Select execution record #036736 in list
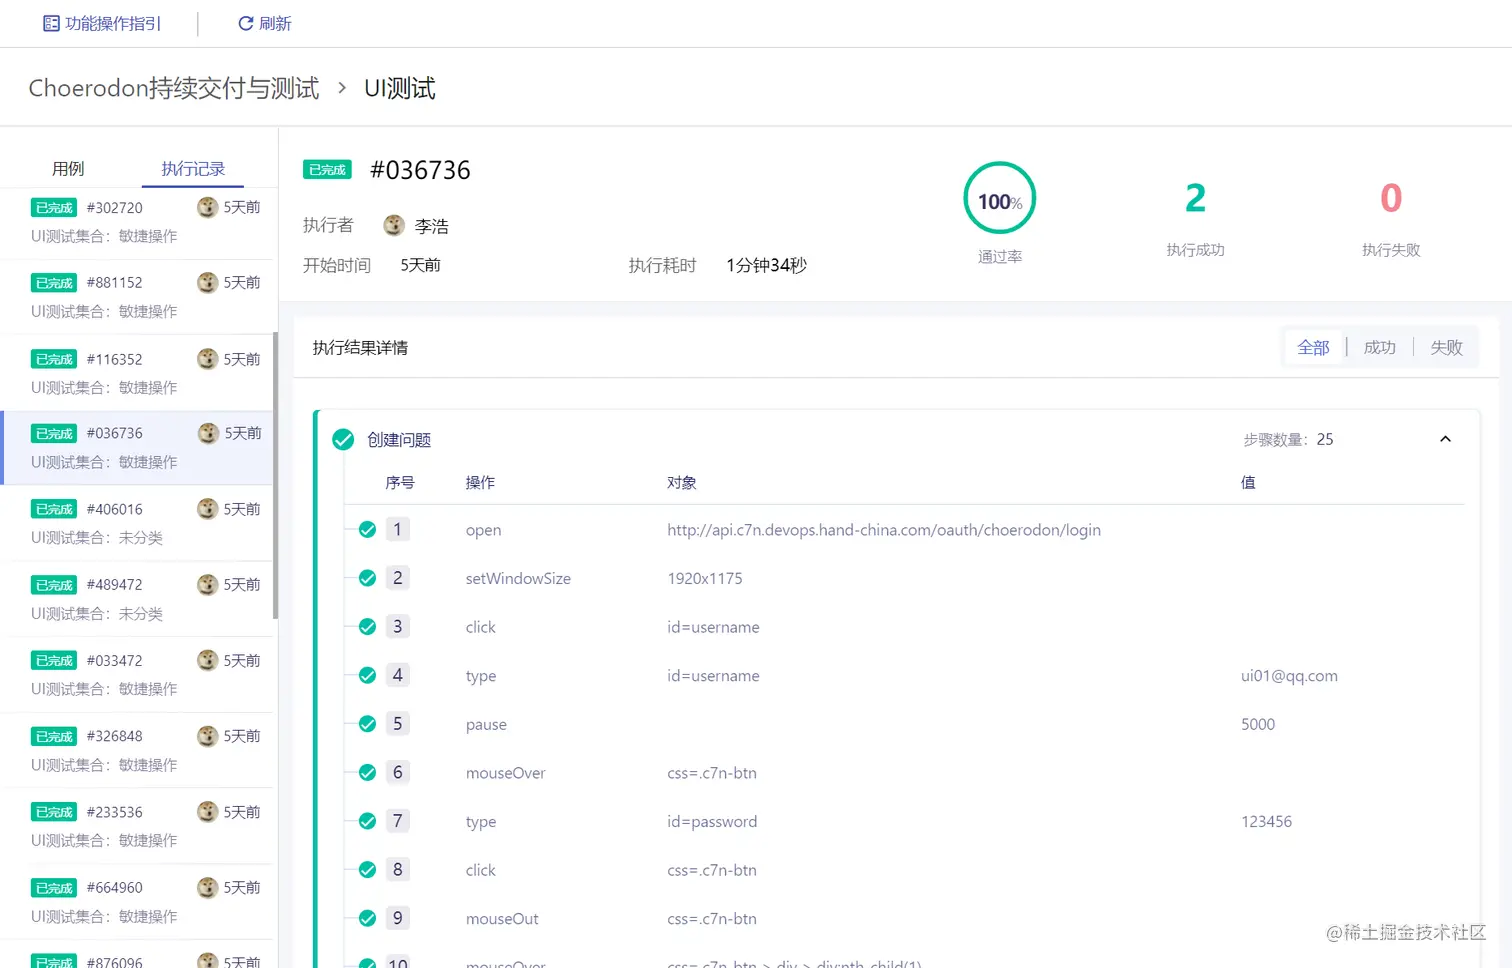The height and width of the screenshot is (968, 1512). 137,447
